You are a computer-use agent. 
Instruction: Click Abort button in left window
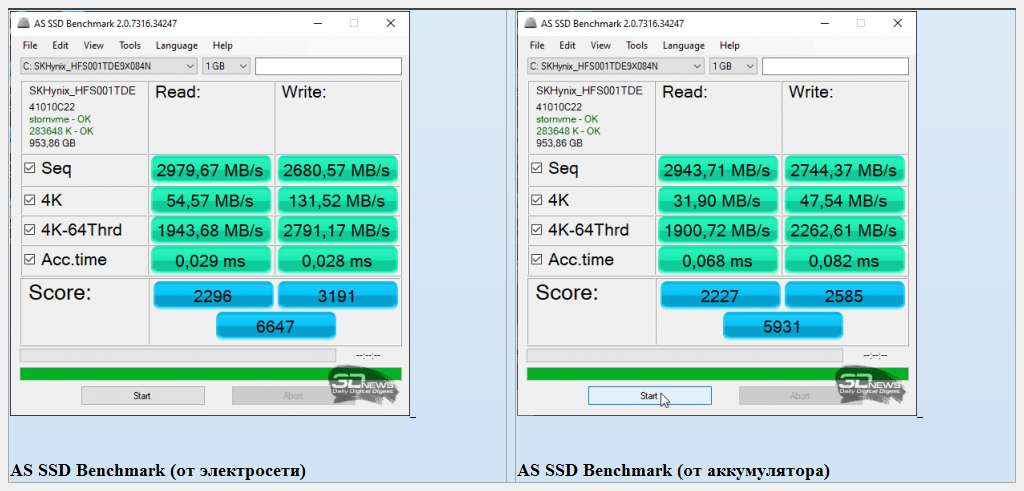coord(293,396)
